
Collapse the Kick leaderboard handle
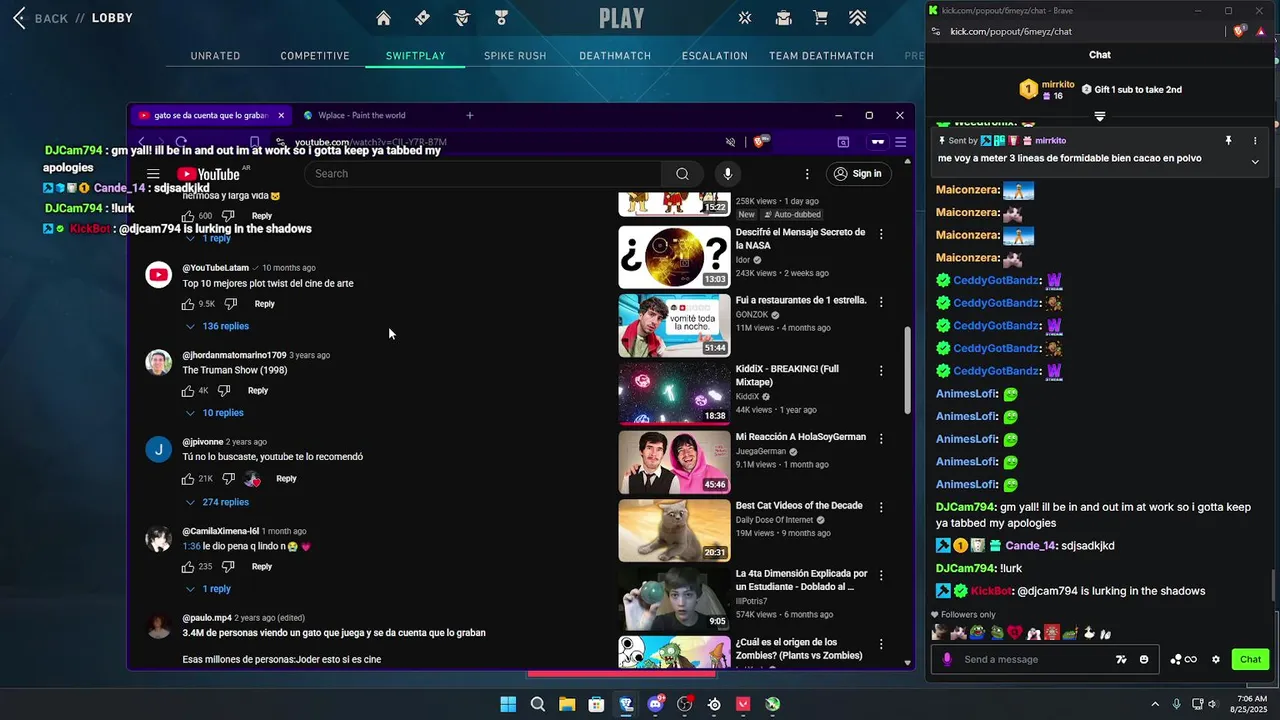(1099, 116)
